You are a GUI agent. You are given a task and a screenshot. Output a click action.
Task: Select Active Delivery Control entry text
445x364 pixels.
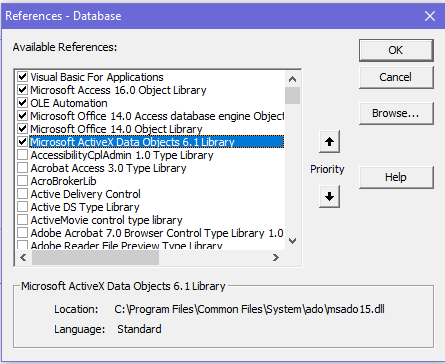tap(86, 194)
